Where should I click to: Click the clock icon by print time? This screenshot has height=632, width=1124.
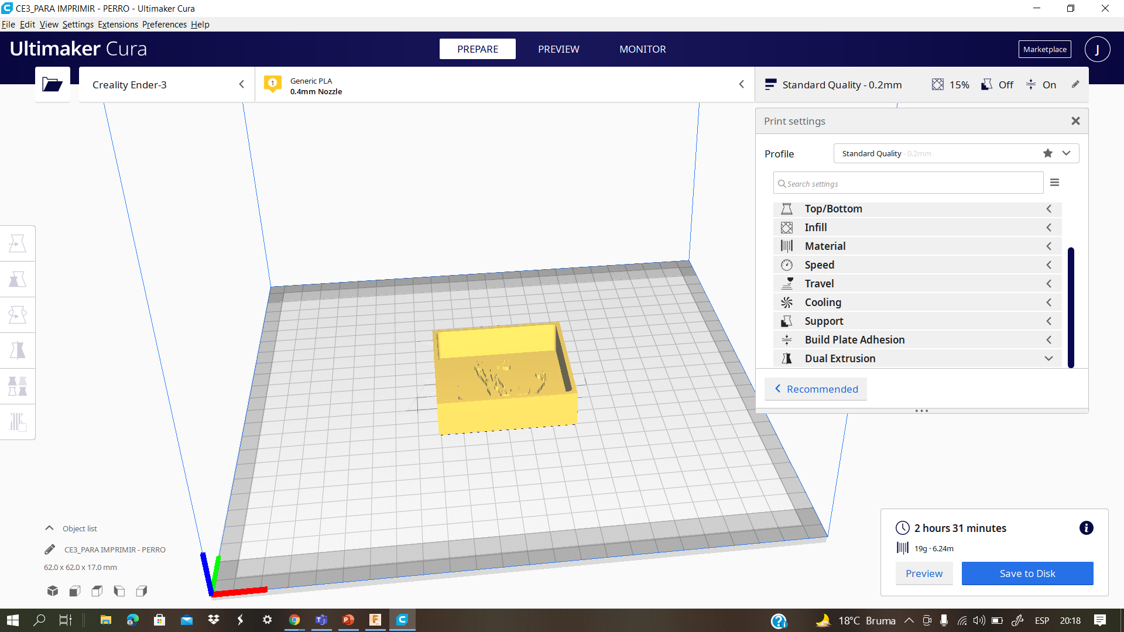point(902,528)
